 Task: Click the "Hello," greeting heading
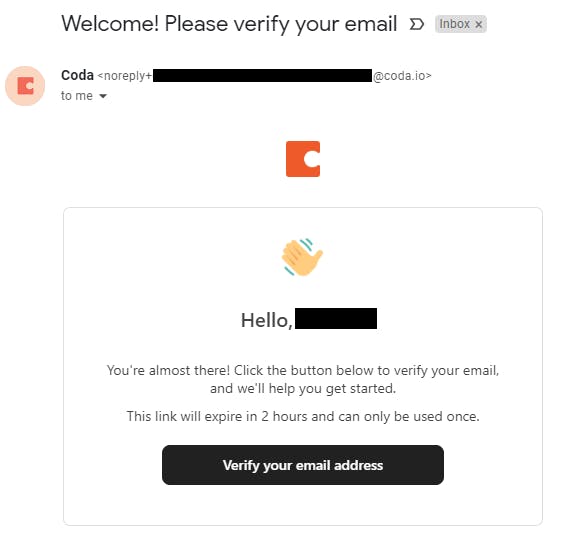pos(266,320)
